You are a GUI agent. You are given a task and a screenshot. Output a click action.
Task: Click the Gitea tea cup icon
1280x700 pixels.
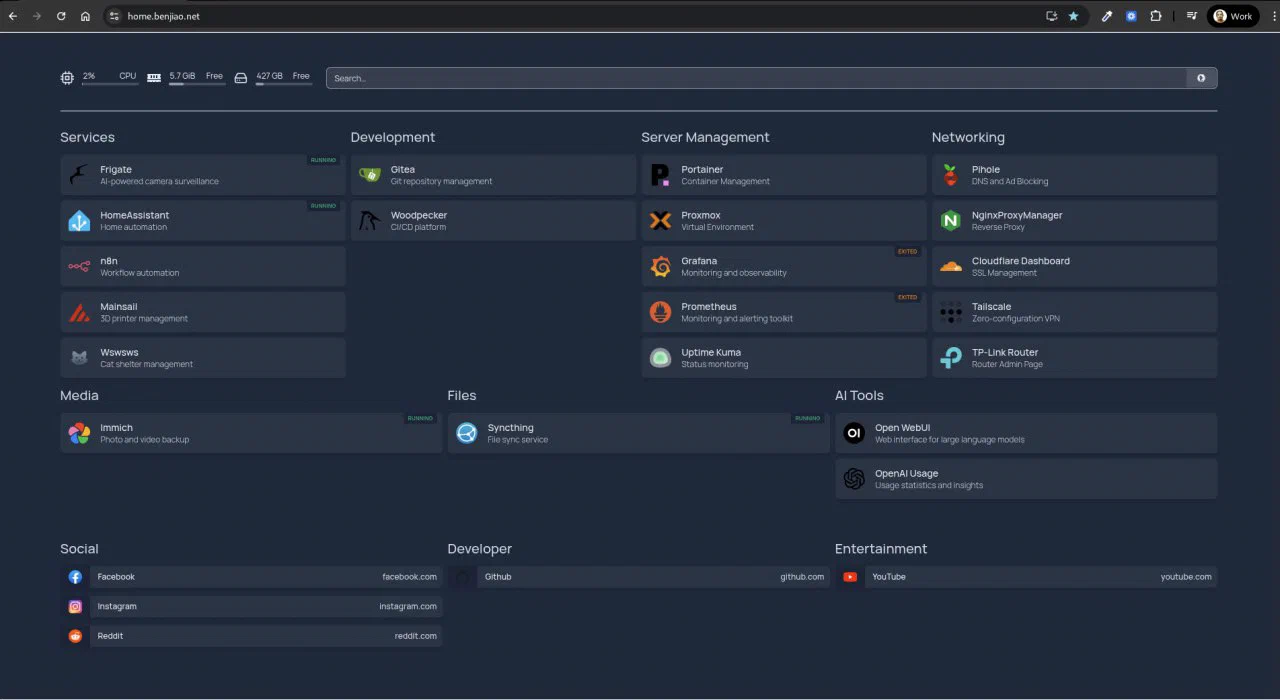[x=370, y=175]
